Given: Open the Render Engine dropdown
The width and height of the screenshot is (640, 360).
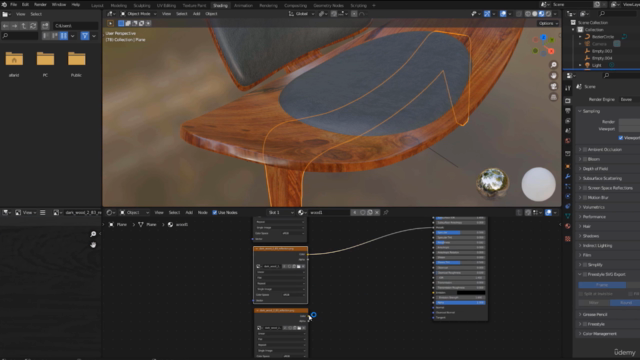Looking at the screenshot, I should coord(629,100).
